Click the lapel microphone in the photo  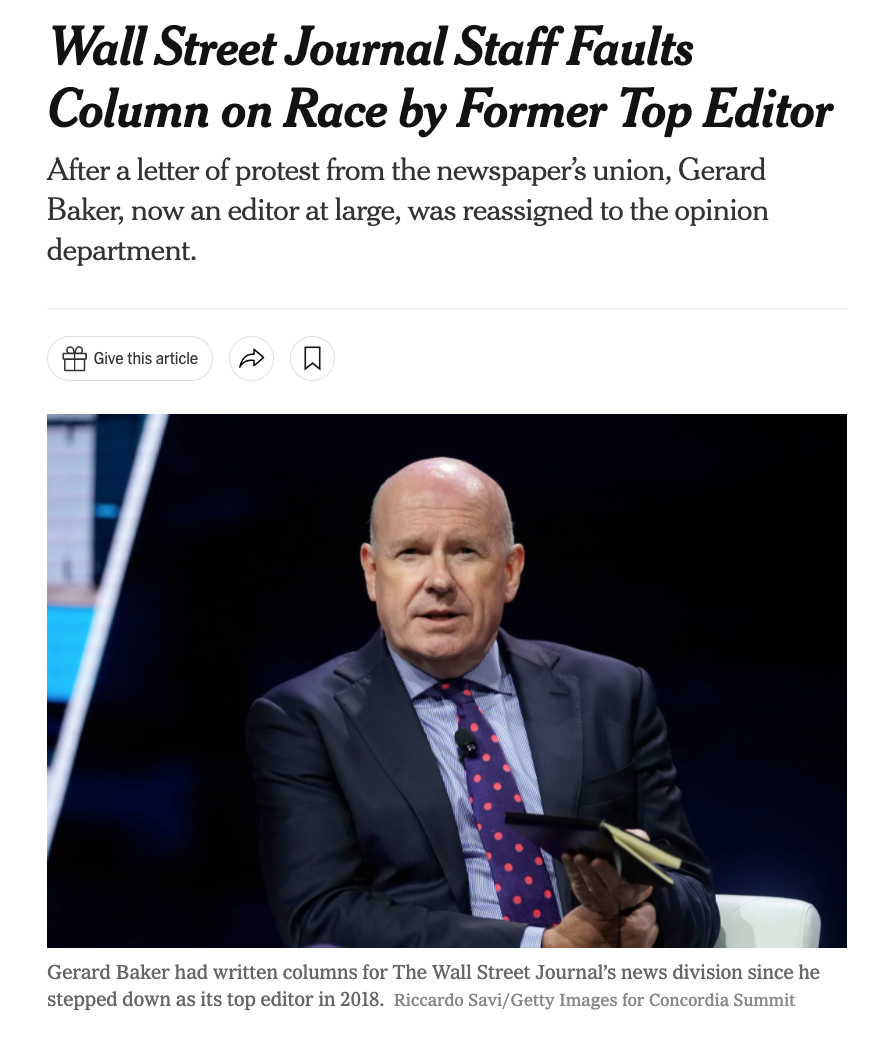click(x=465, y=741)
